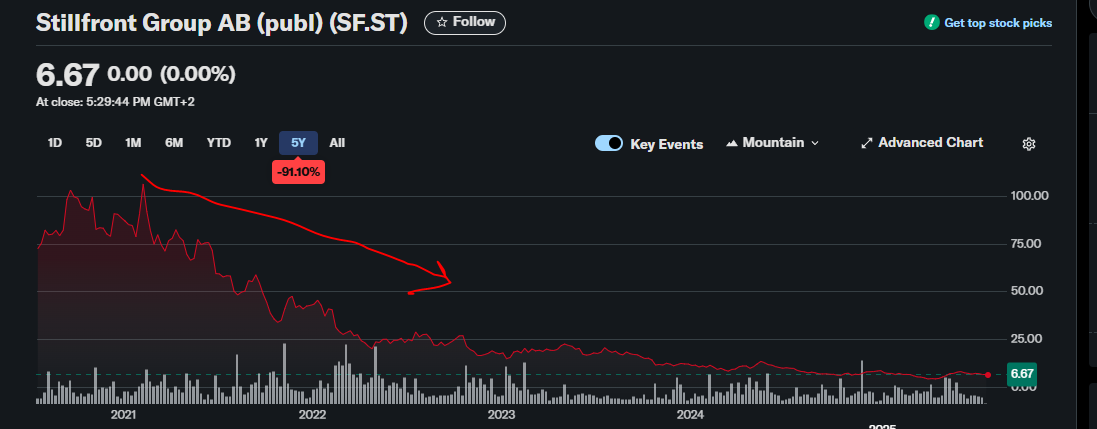Select the 5Y time range
The width and height of the screenshot is (1097, 429).
[299, 143]
